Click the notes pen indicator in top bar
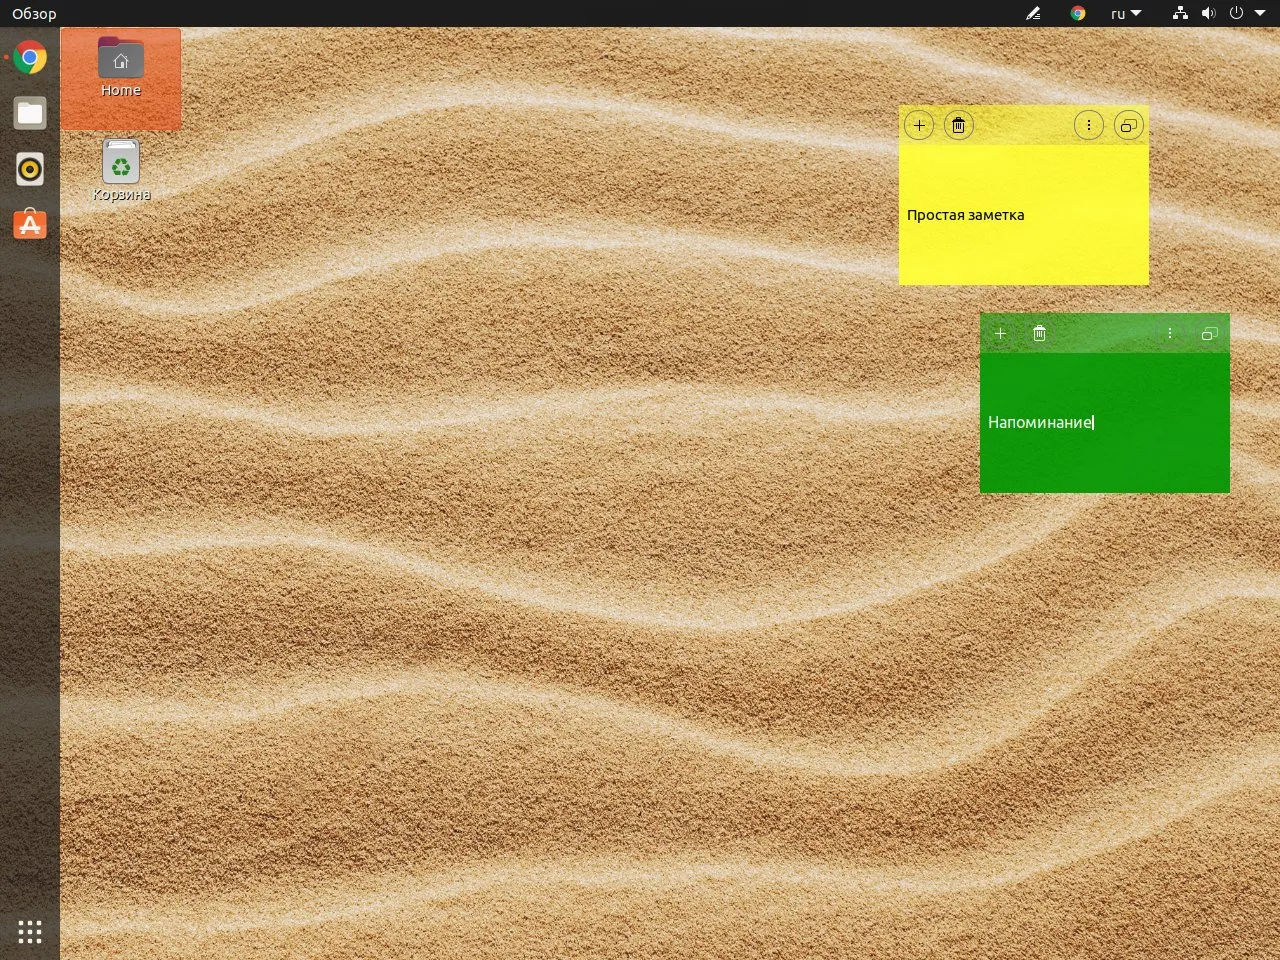The image size is (1280, 960). point(1034,13)
